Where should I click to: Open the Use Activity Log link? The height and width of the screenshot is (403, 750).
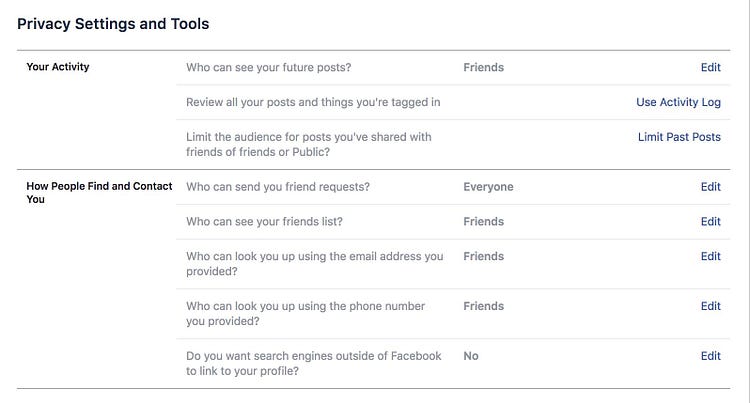[678, 102]
